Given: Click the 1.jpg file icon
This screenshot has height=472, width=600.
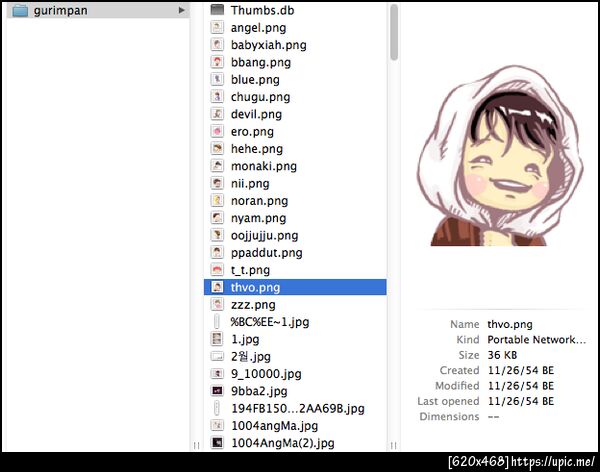Looking at the screenshot, I should [x=217, y=339].
